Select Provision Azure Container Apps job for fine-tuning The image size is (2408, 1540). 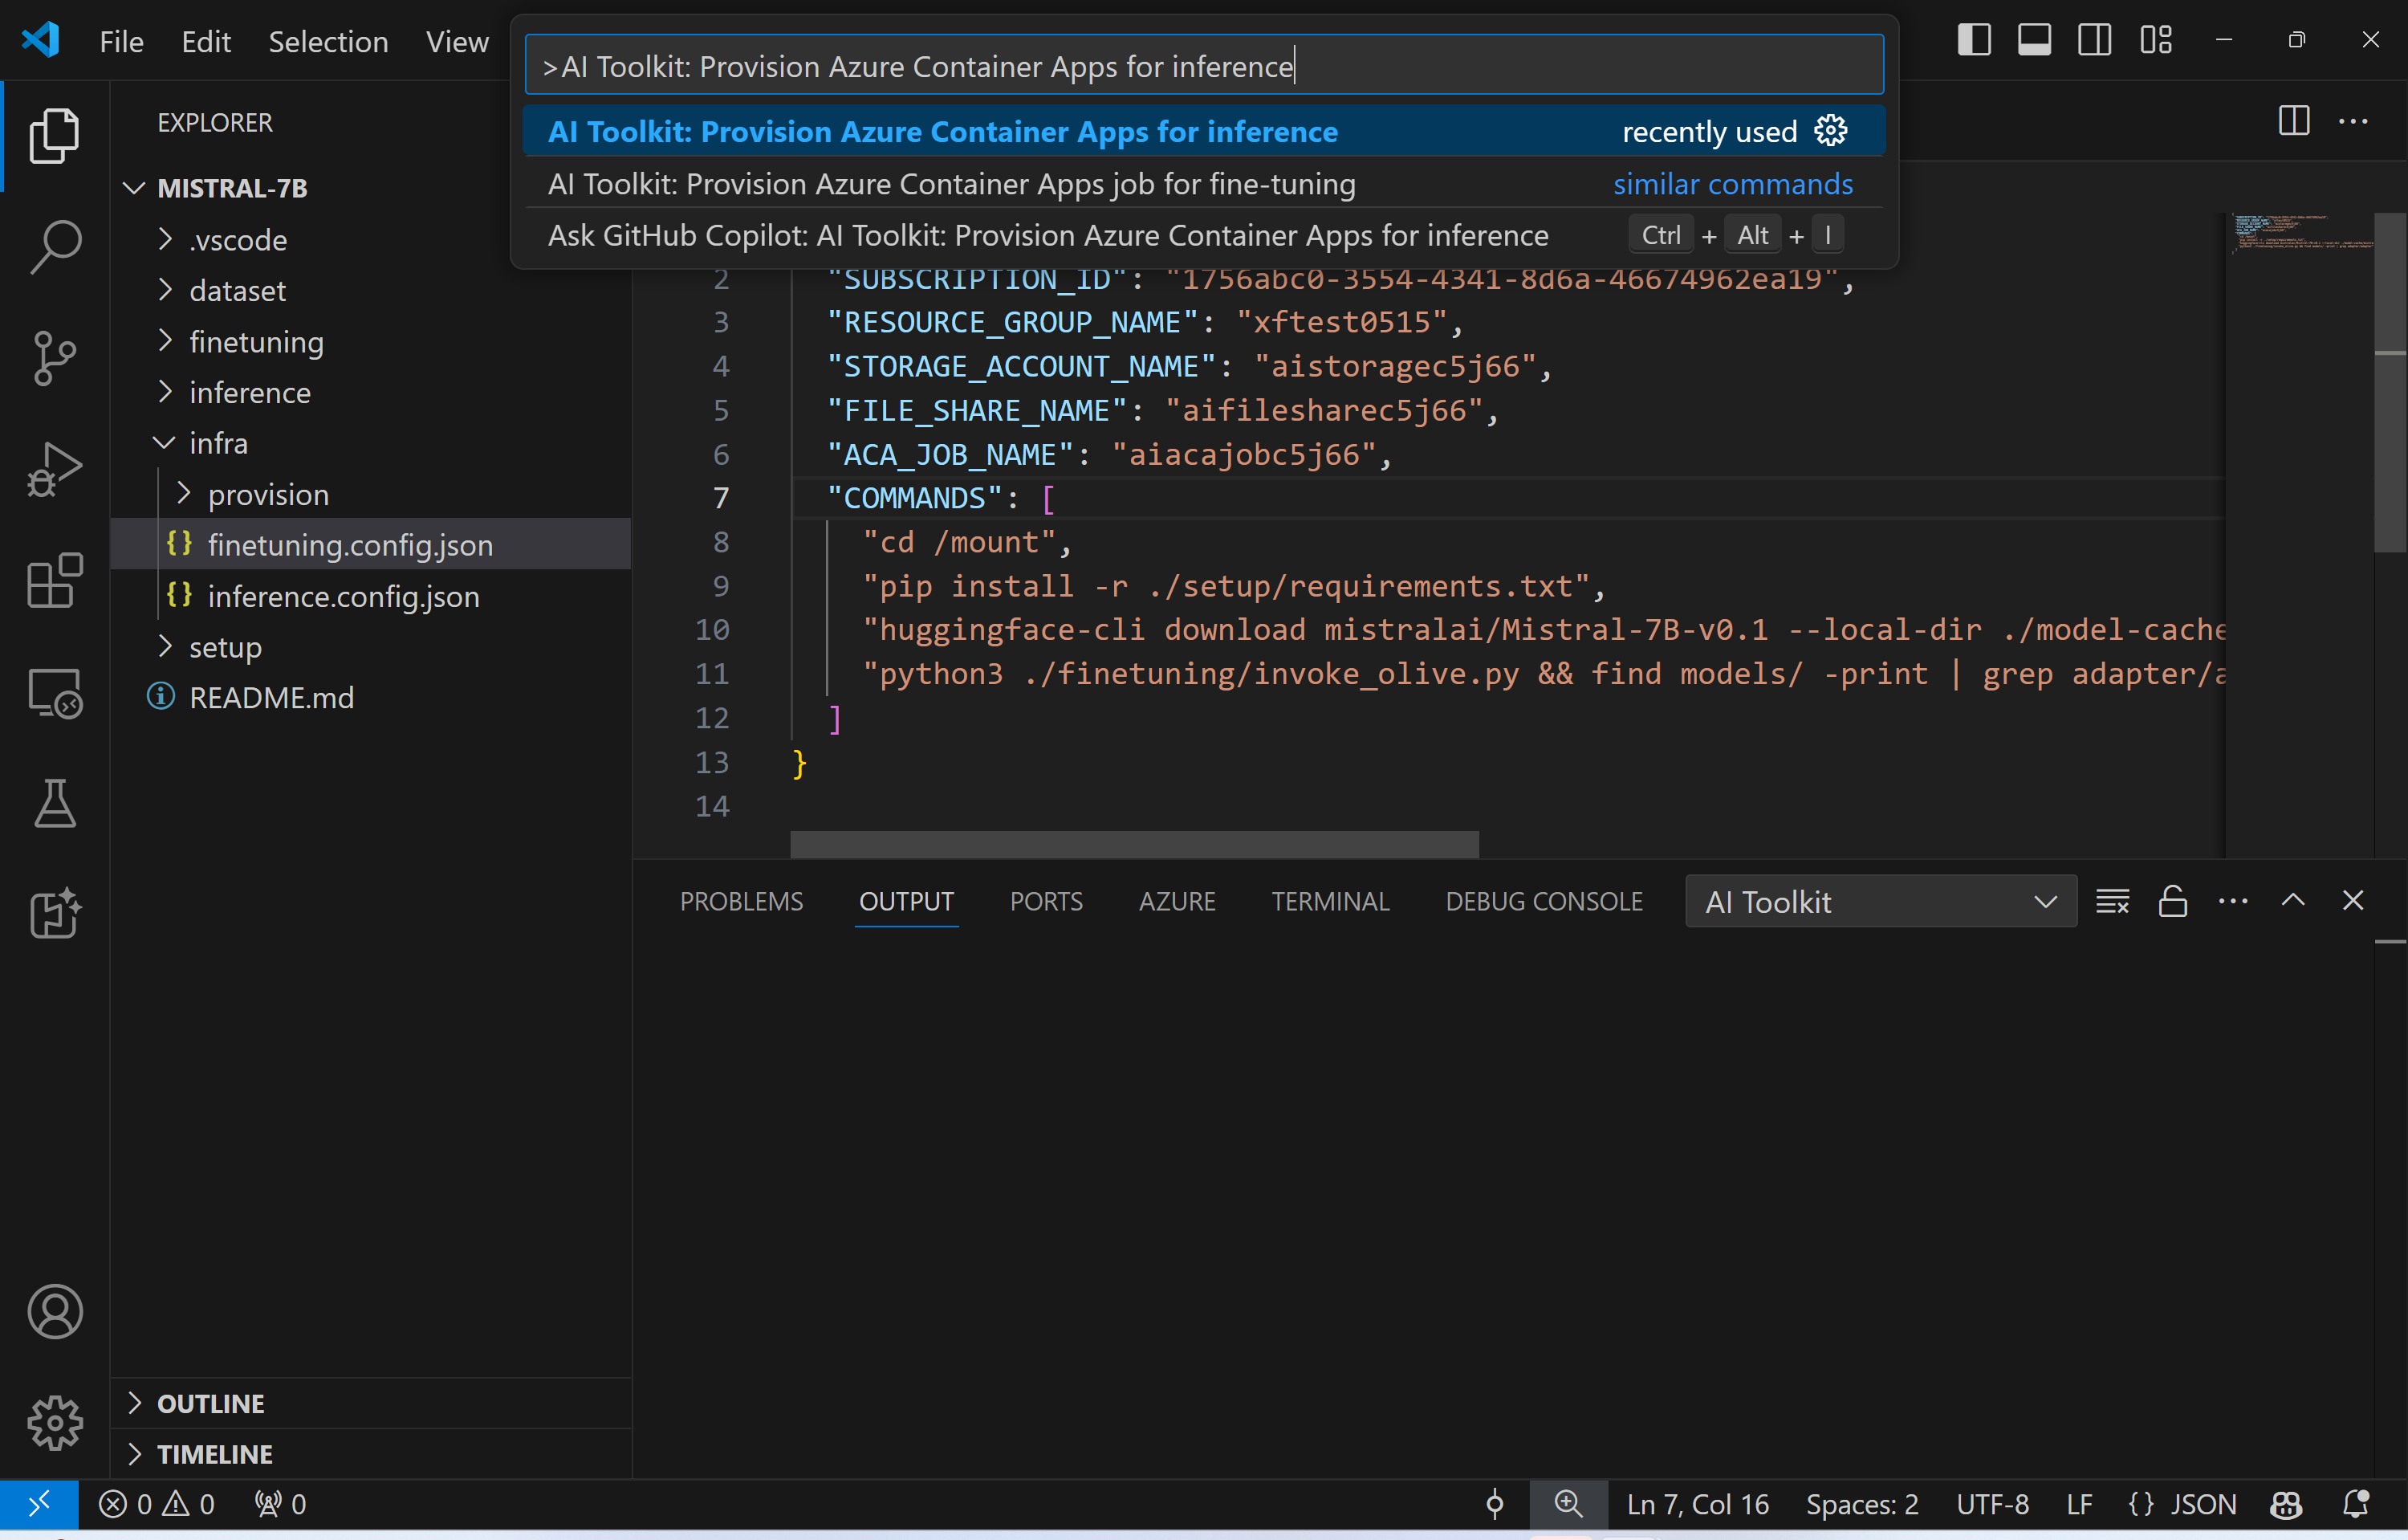1203,184
